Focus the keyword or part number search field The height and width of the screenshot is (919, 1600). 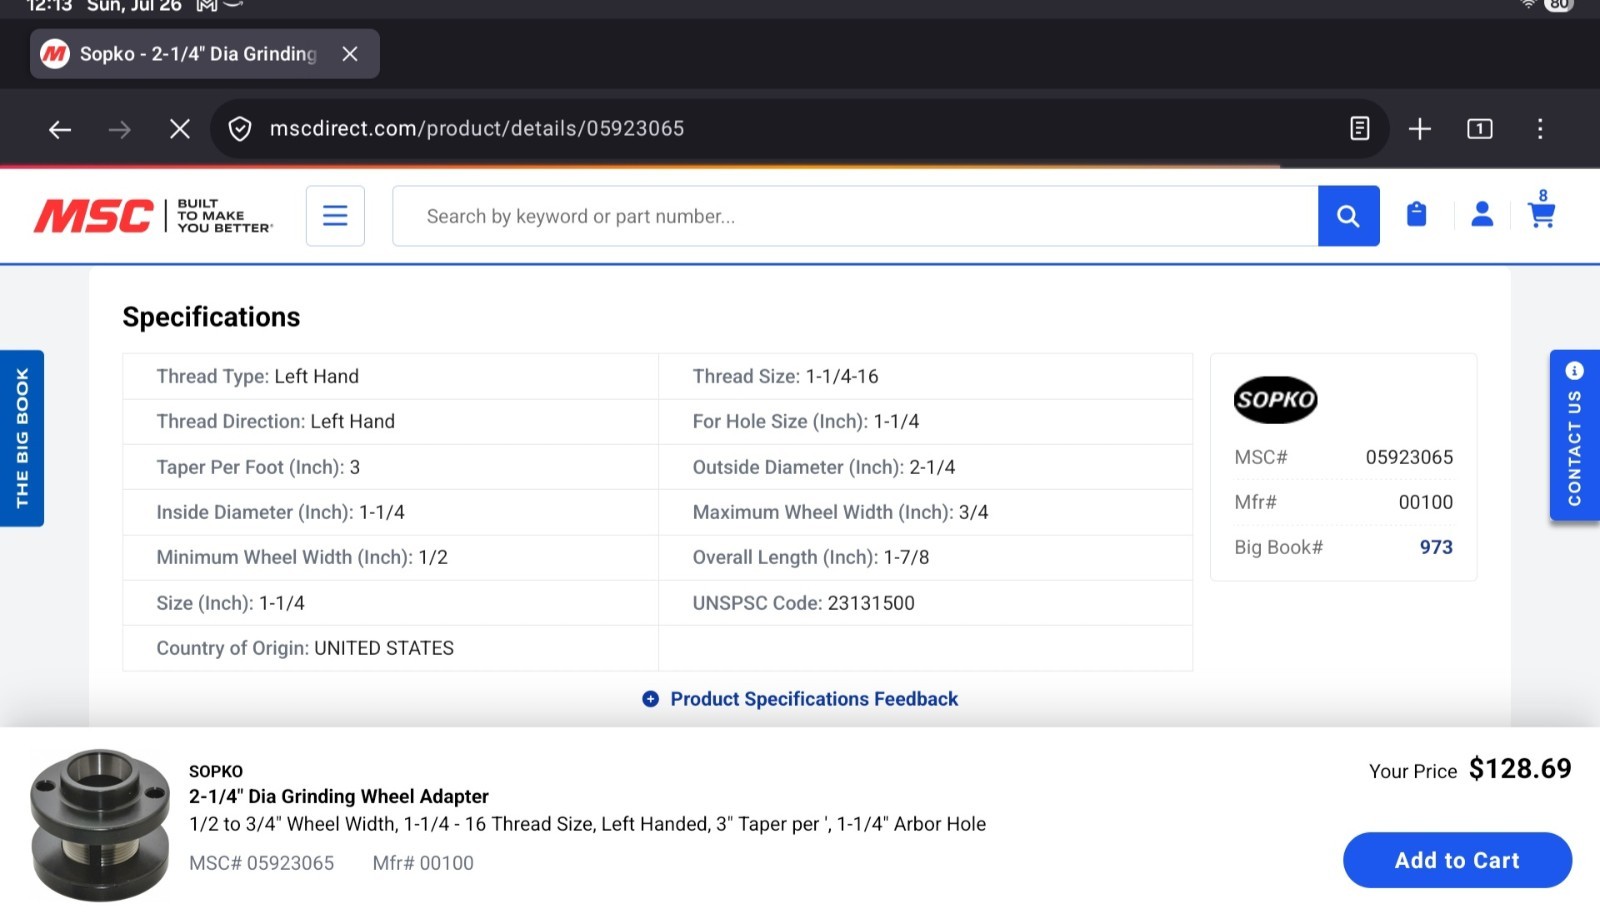click(x=855, y=216)
